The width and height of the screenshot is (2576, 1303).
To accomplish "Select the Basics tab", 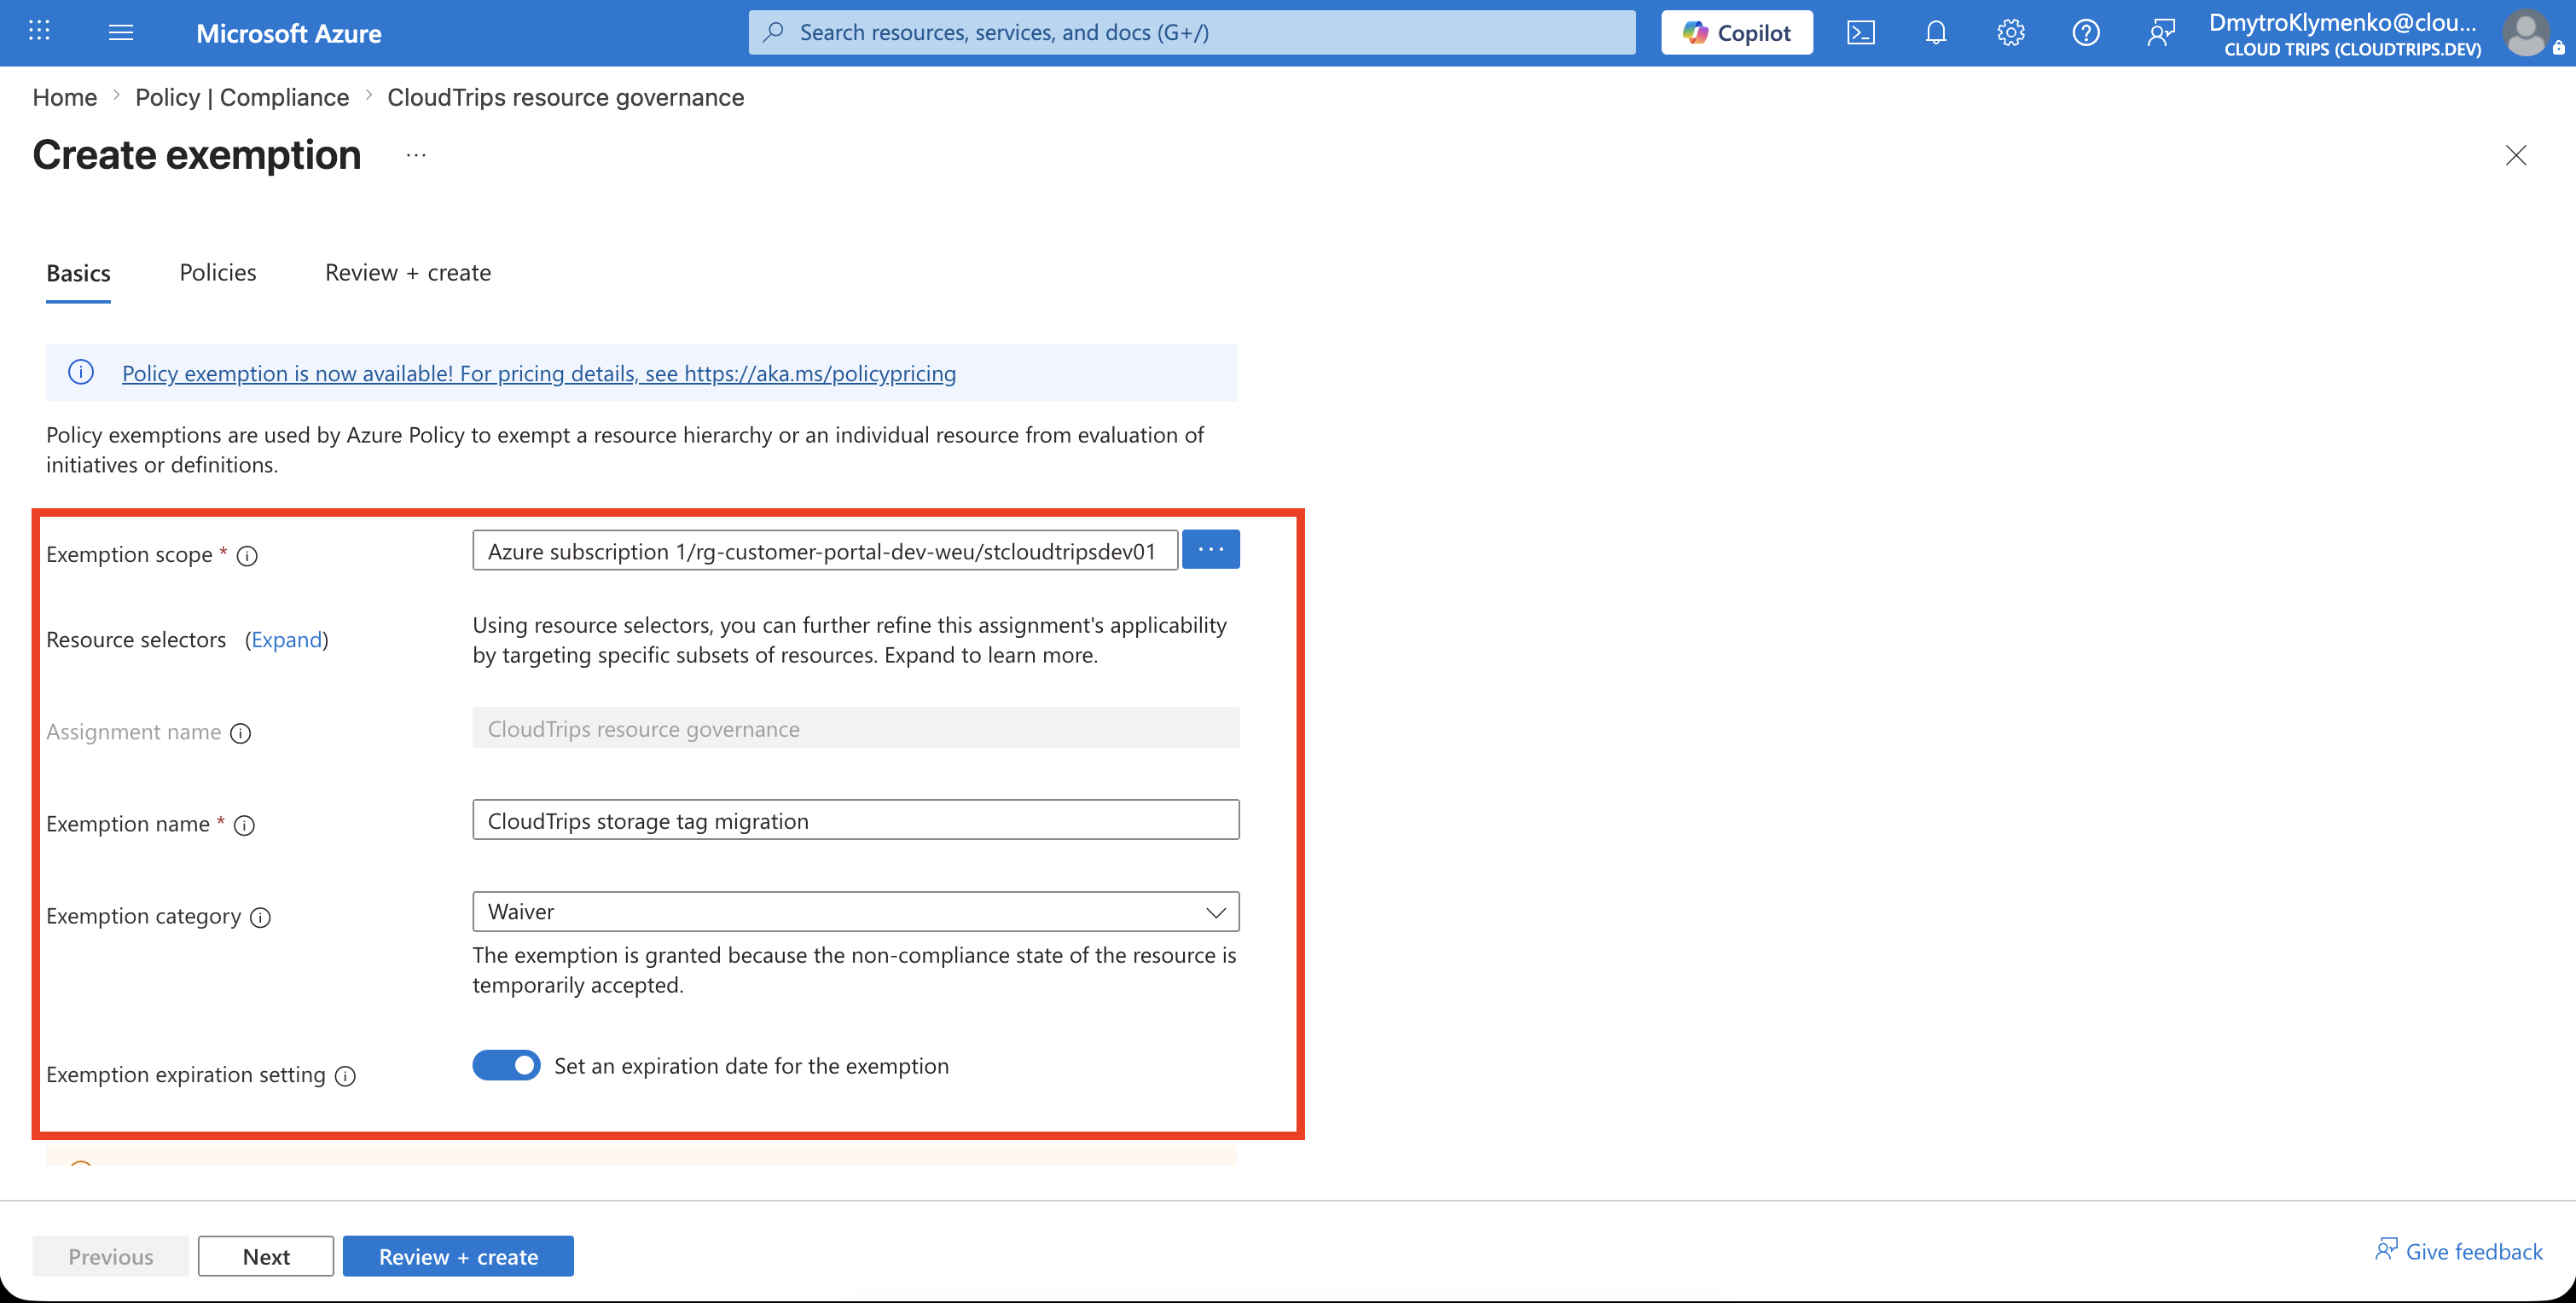I will point(78,273).
